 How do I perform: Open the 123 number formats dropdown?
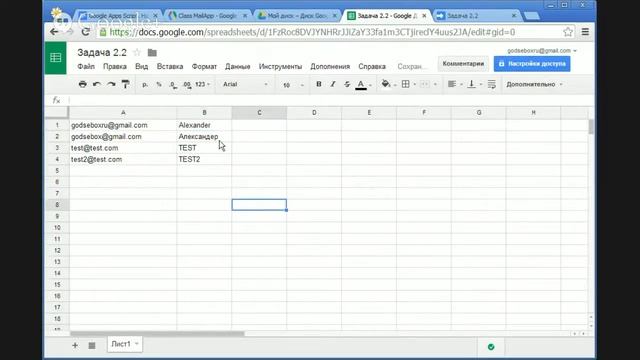[202, 84]
